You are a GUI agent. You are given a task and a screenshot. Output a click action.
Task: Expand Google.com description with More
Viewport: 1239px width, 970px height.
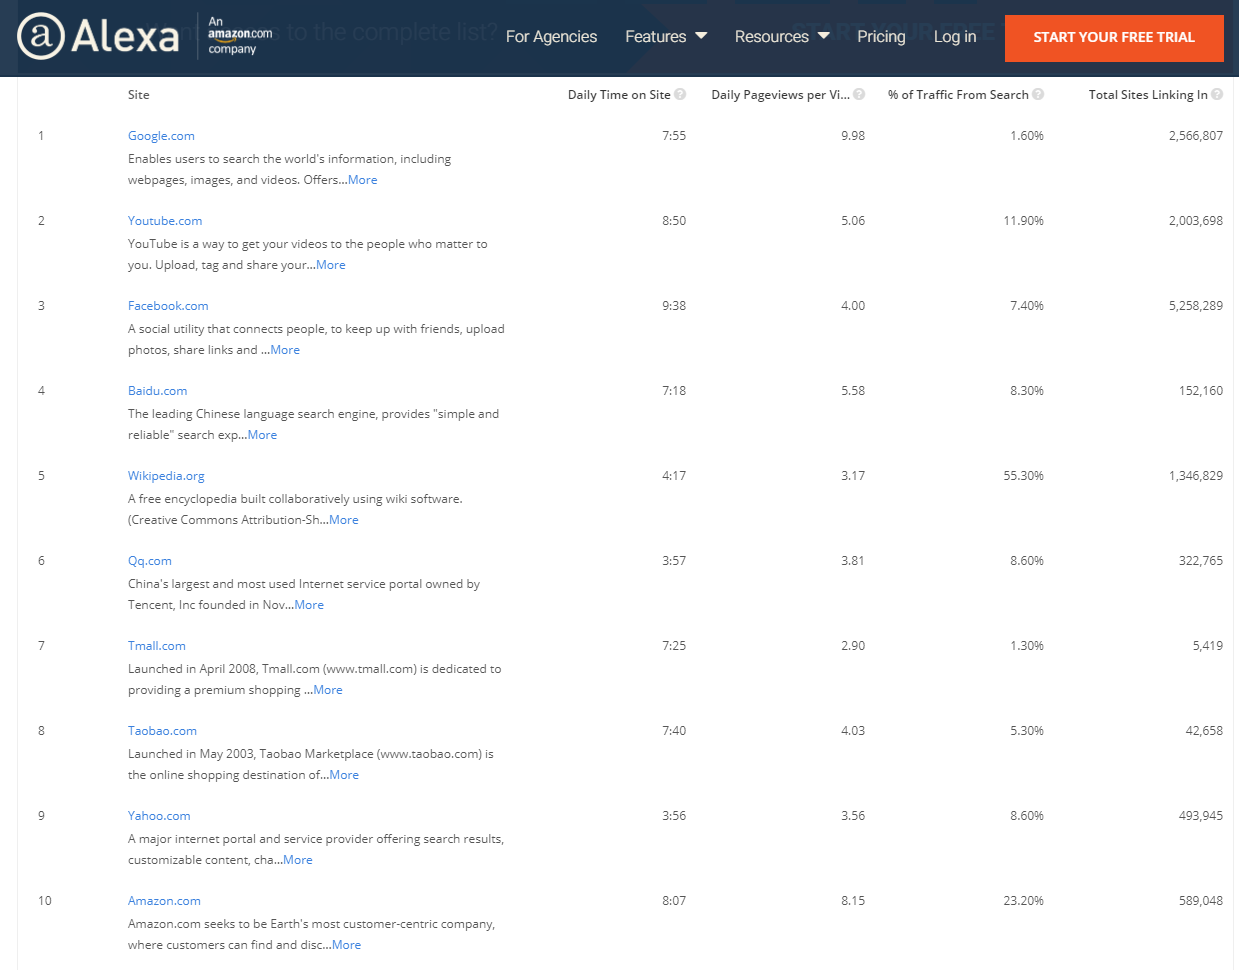[x=363, y=180]
